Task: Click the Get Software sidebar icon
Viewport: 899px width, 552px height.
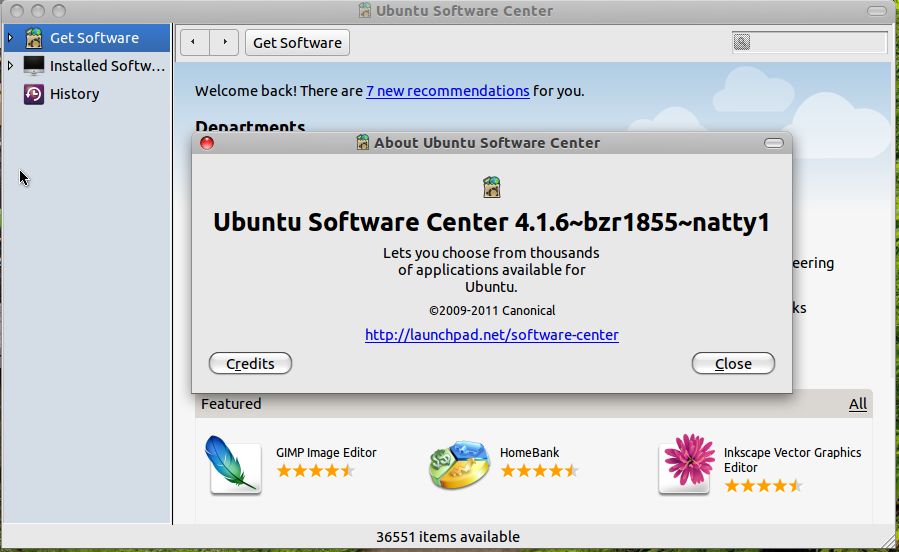Action: [x=34, y=38]
